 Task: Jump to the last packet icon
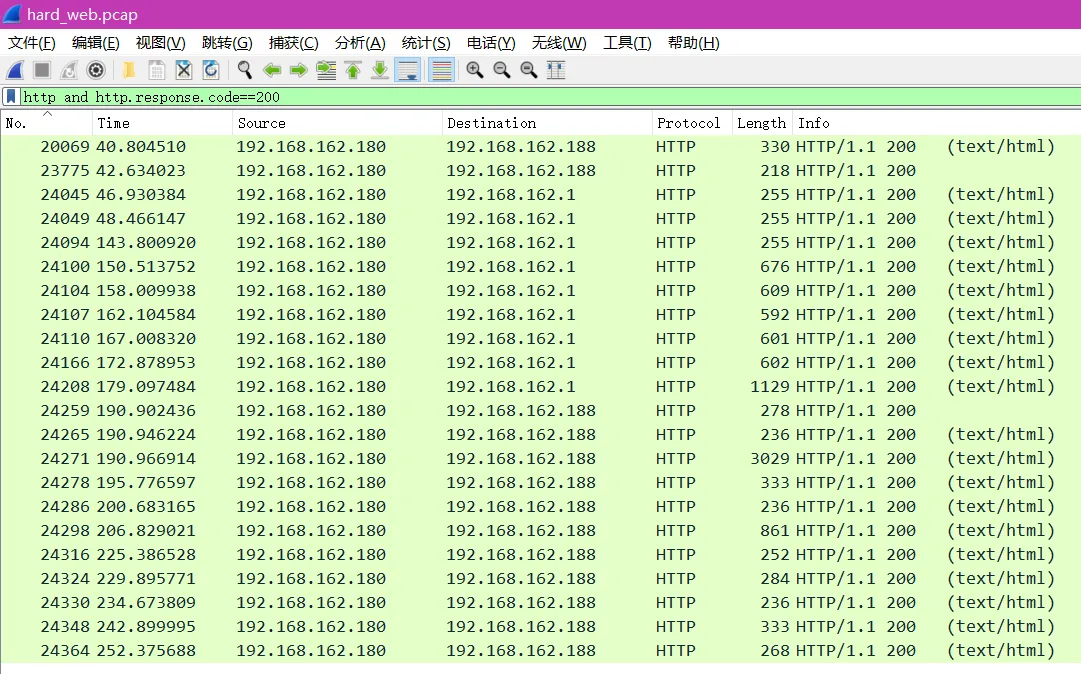(x=380, y=70)
